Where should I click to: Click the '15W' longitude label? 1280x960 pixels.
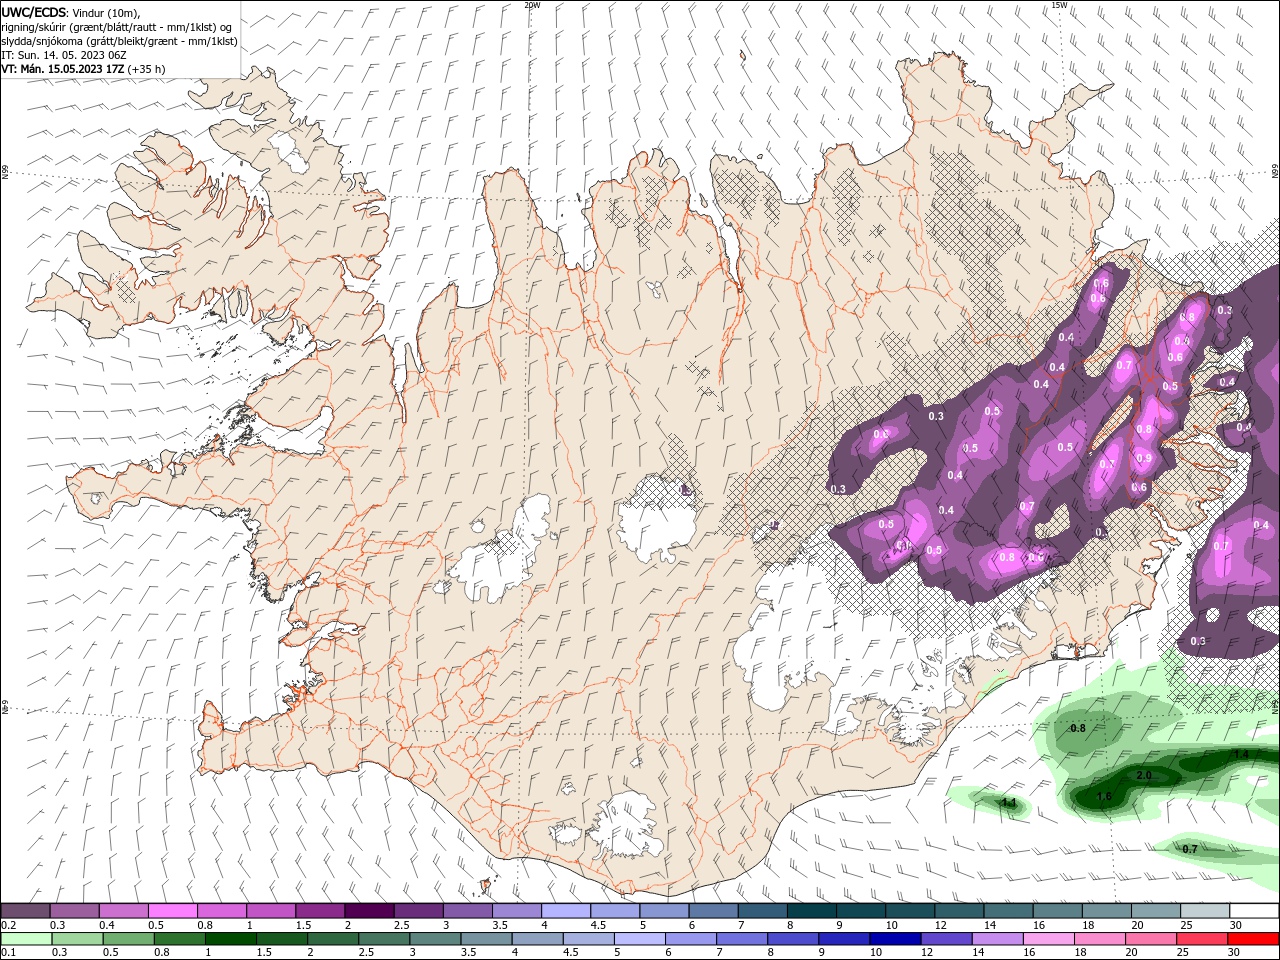(1059, 5)
